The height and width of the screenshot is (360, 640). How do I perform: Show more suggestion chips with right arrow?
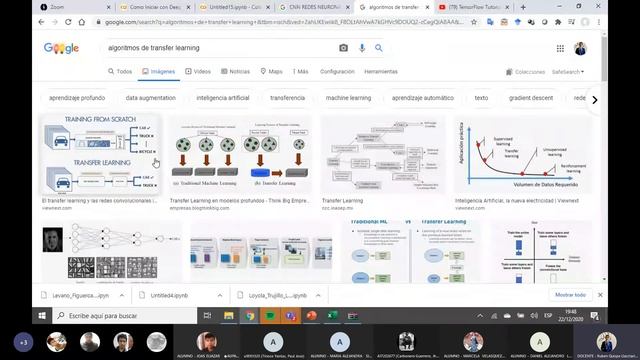tap(595, 100)
